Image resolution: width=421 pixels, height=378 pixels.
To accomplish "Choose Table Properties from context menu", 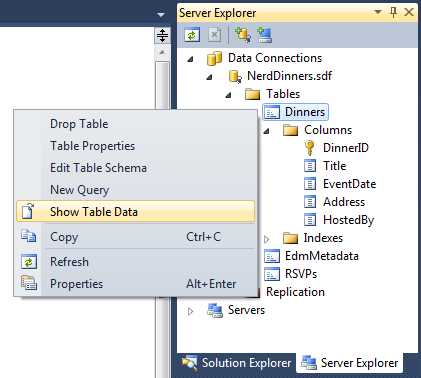I will 136,146.
